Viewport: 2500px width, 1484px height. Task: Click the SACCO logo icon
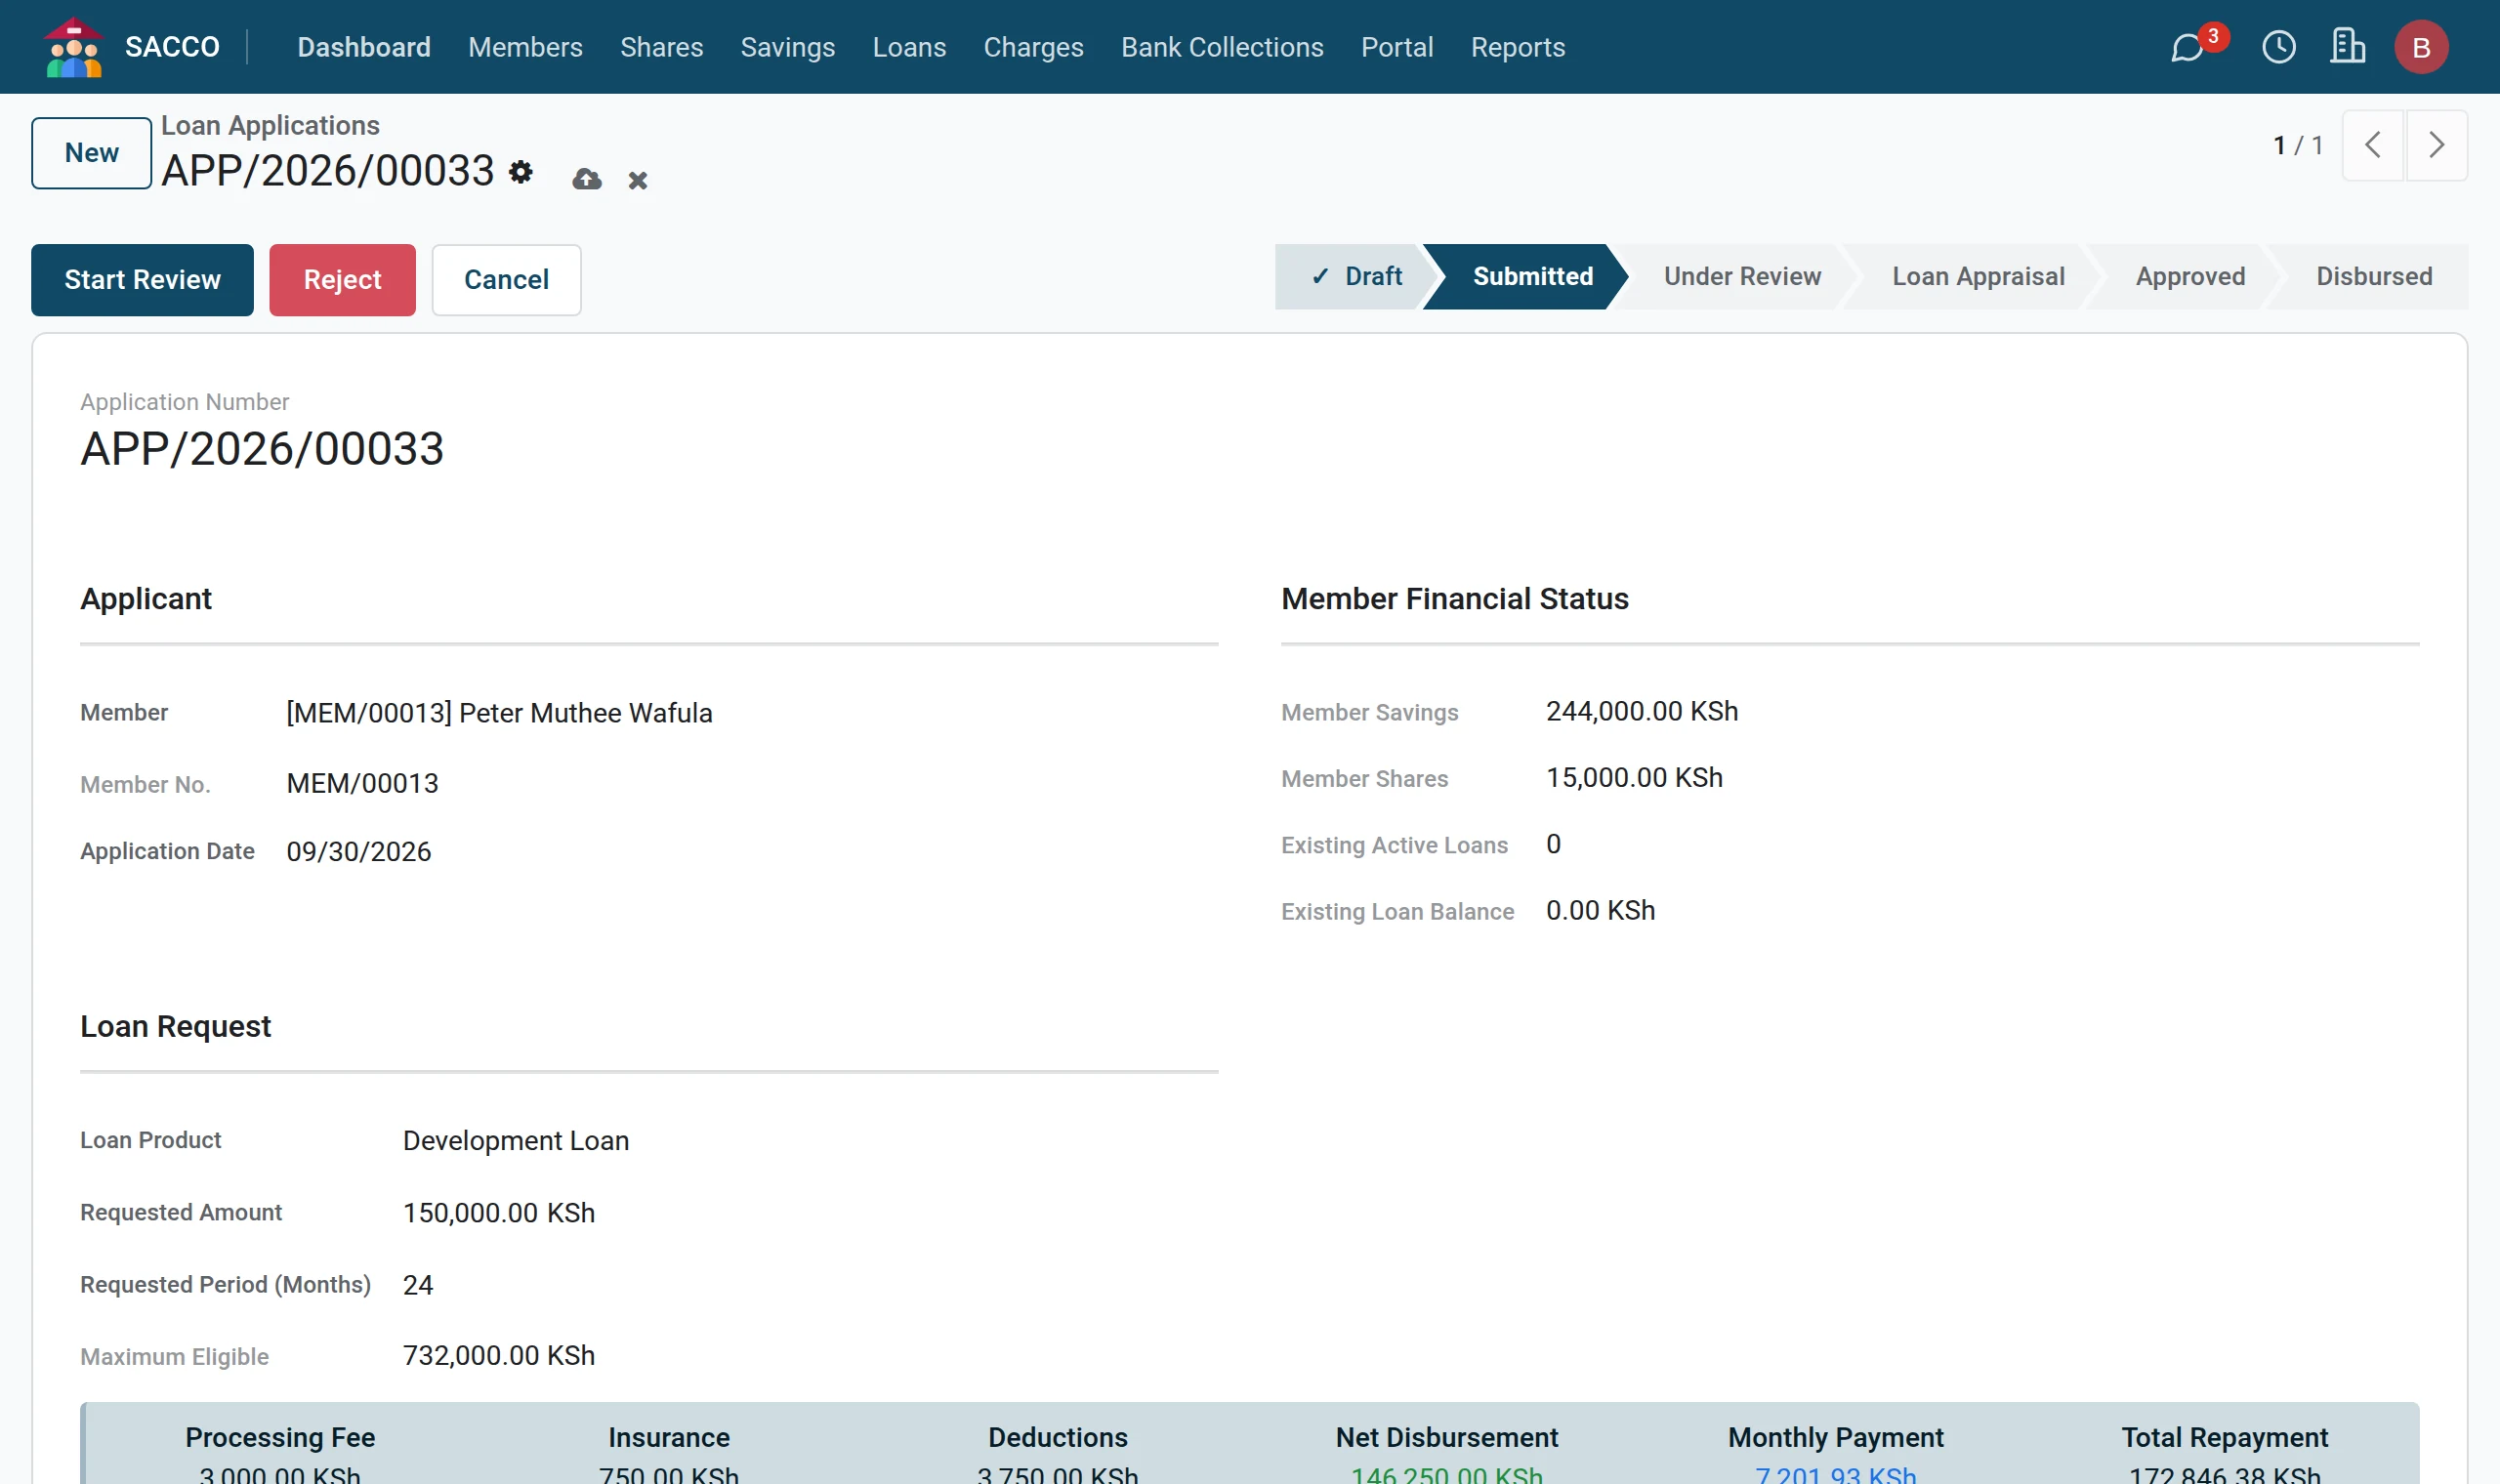[74, 47]
